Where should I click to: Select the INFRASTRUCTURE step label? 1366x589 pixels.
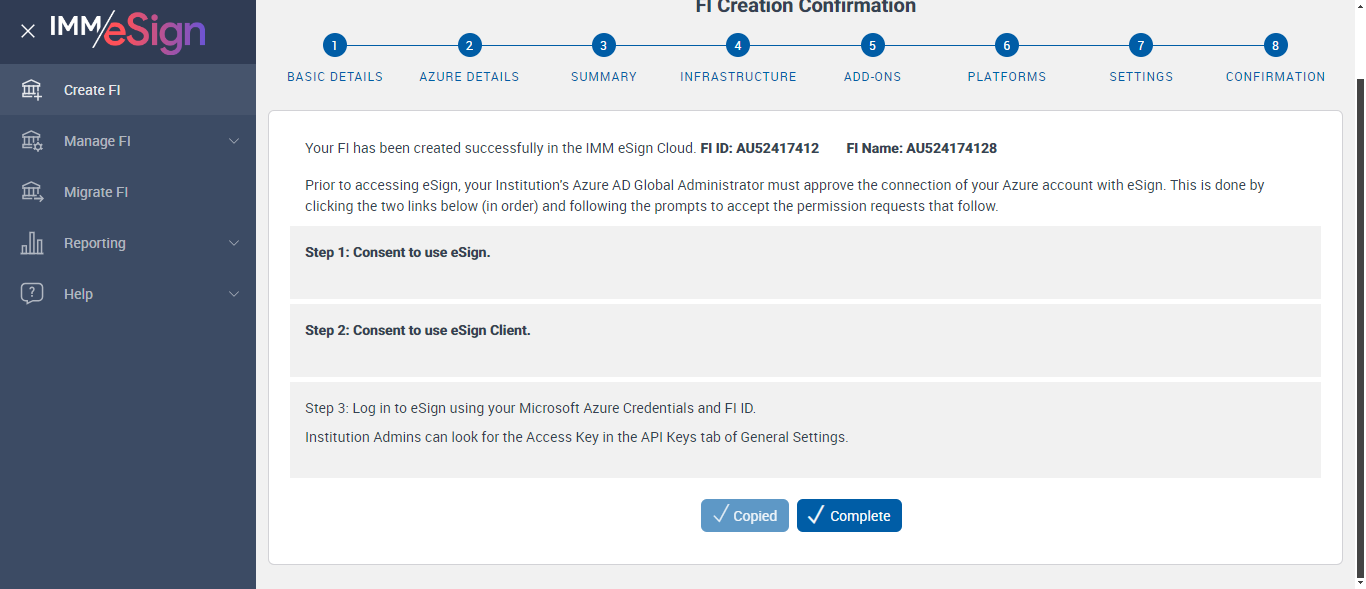[x=738, y=77]
